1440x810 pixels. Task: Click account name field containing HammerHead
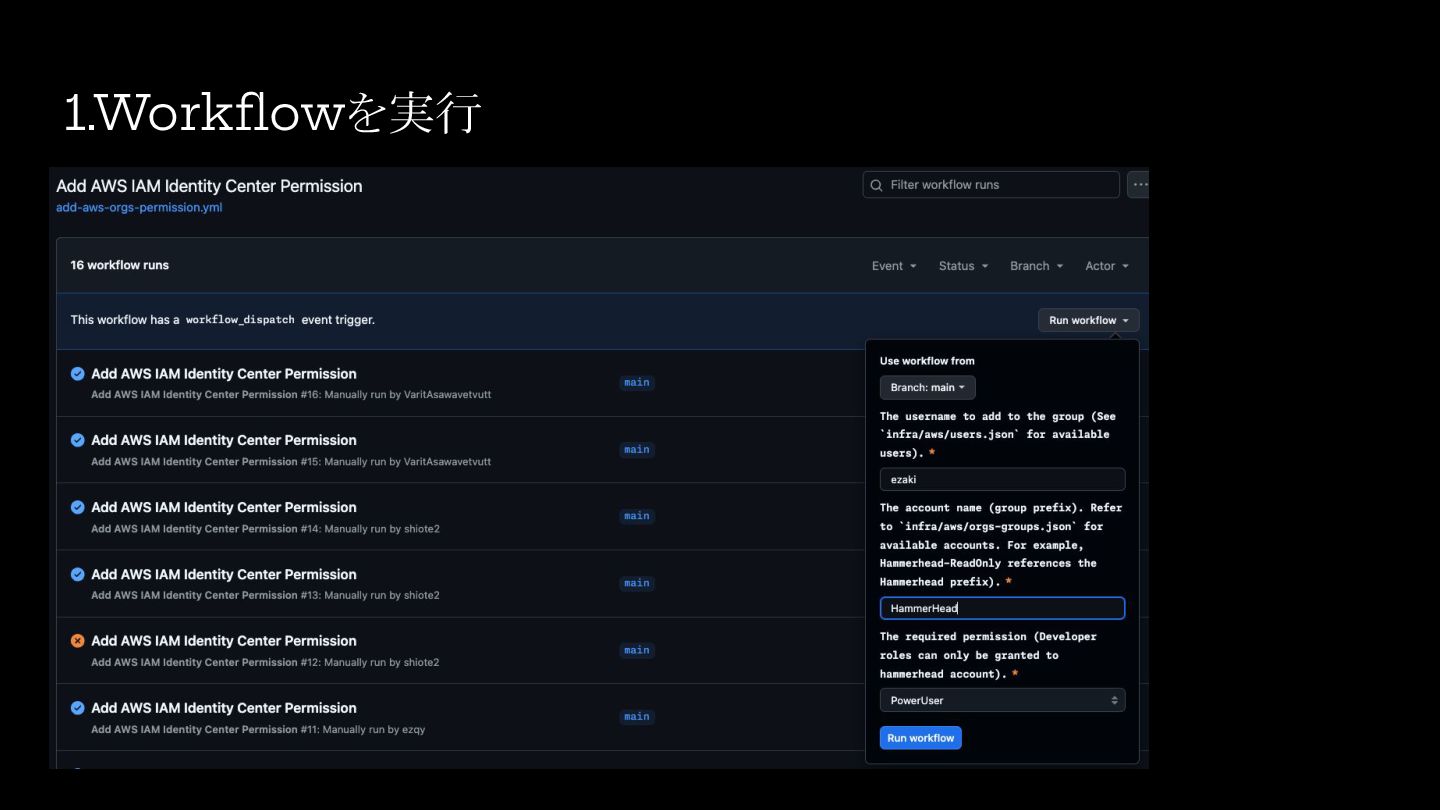click(x=1002, y=608)
